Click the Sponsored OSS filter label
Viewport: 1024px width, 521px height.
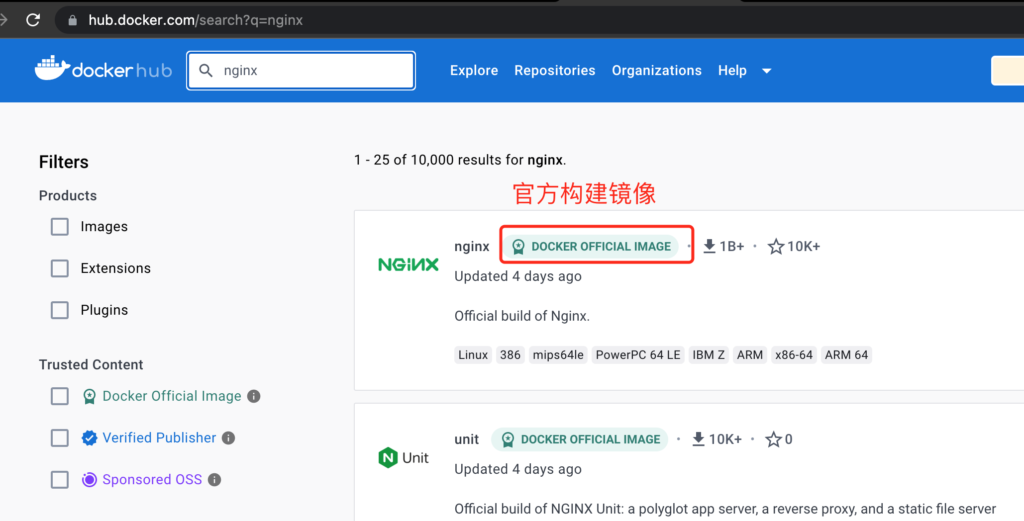(152, 480)
